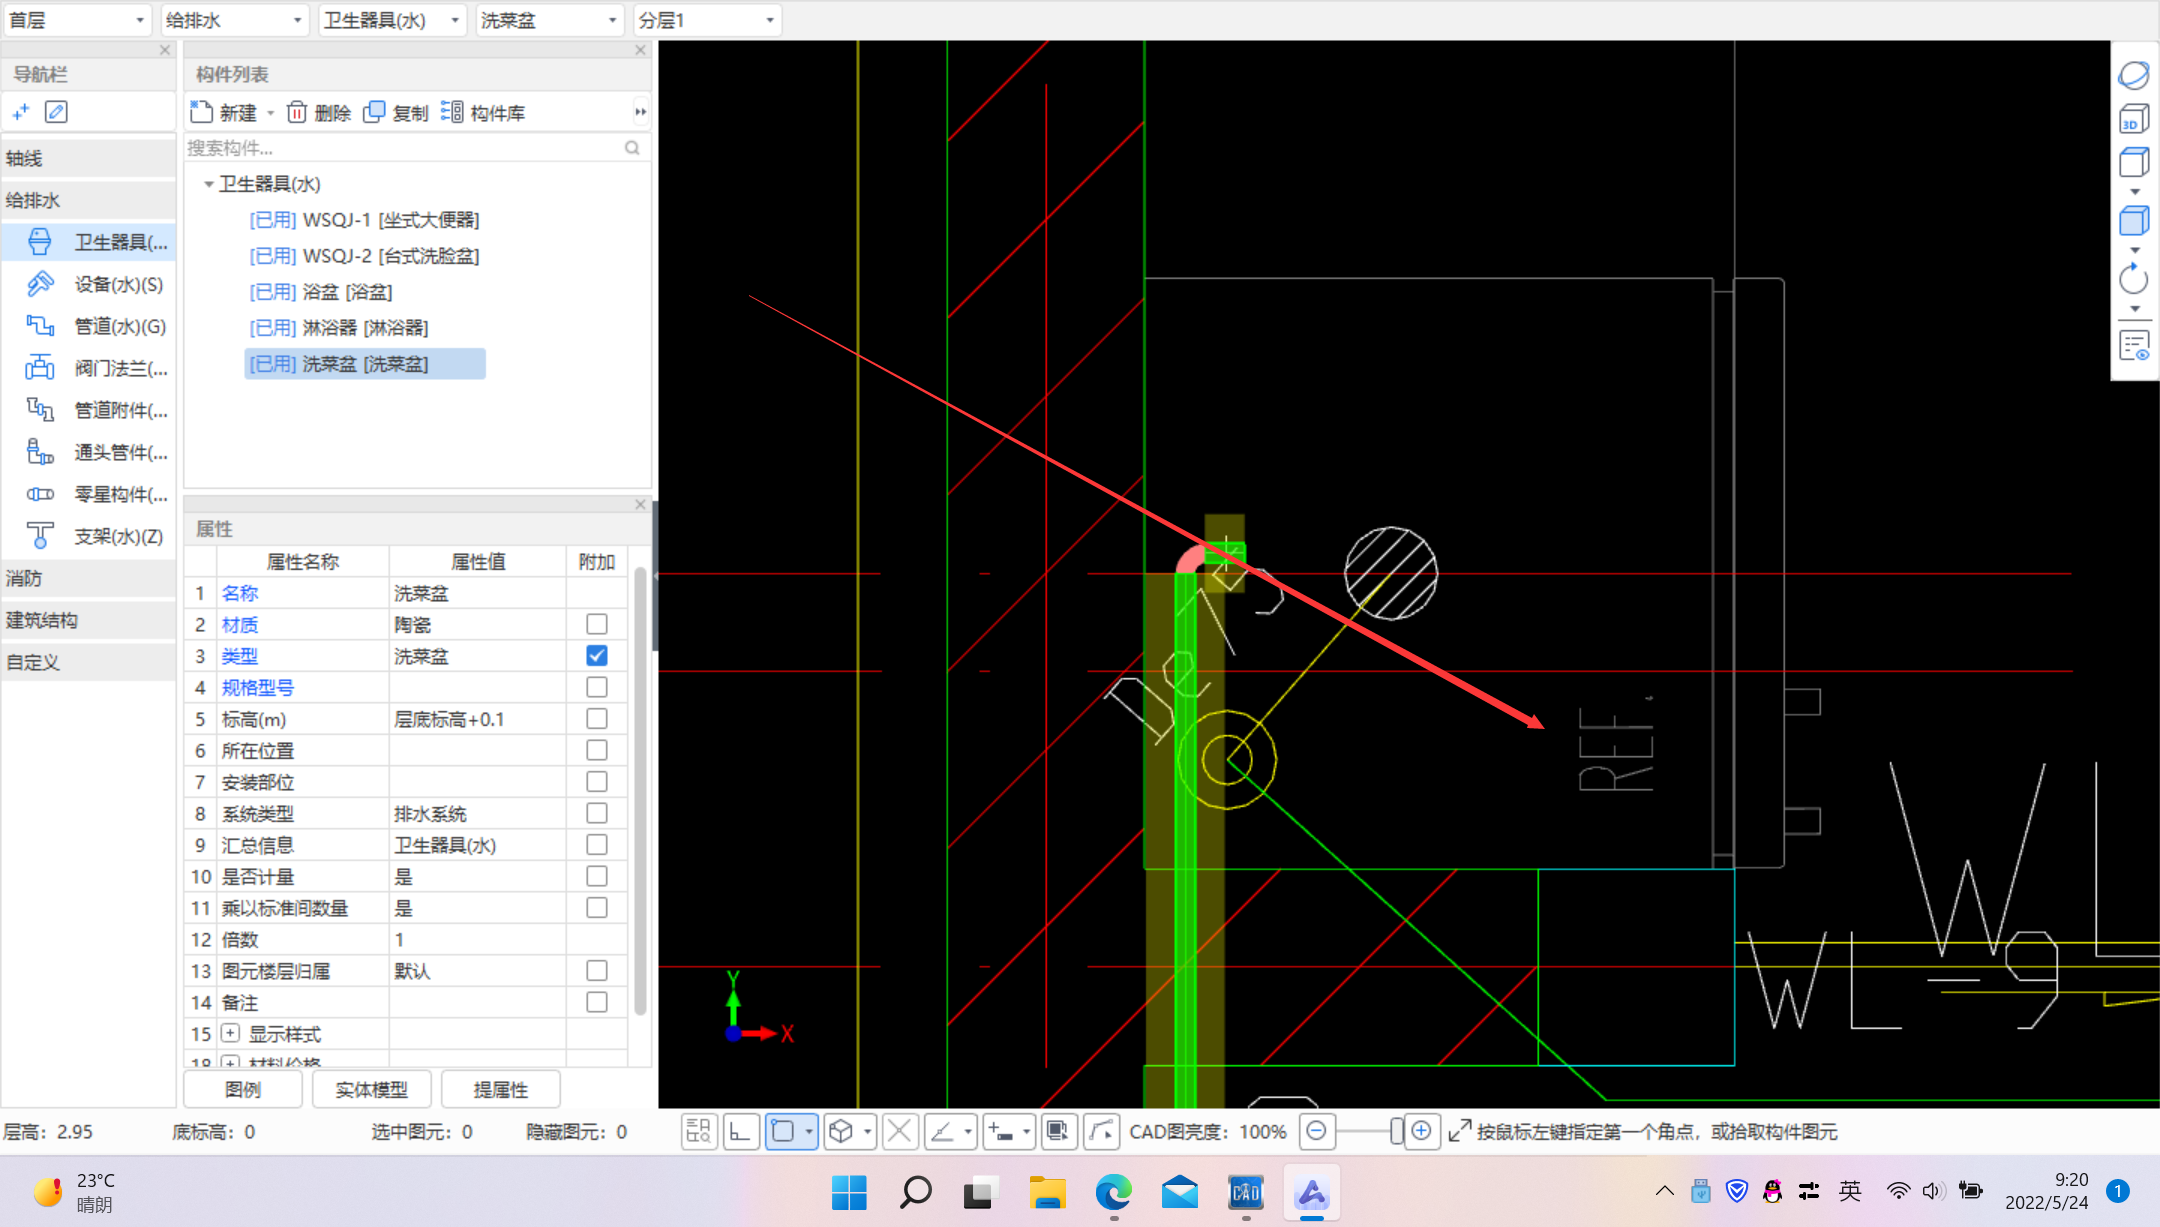
Task: Open the 给排水 discipline dropdown
Action: point(235,20)
